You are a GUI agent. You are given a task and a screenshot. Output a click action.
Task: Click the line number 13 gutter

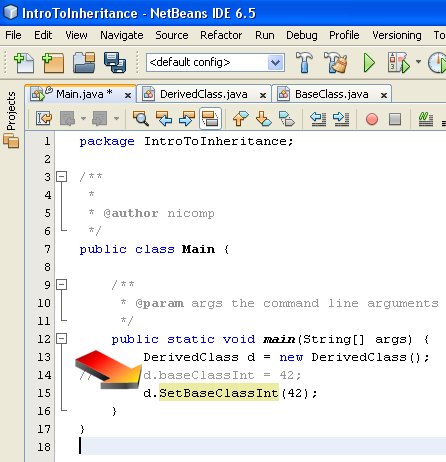point(44,357)
